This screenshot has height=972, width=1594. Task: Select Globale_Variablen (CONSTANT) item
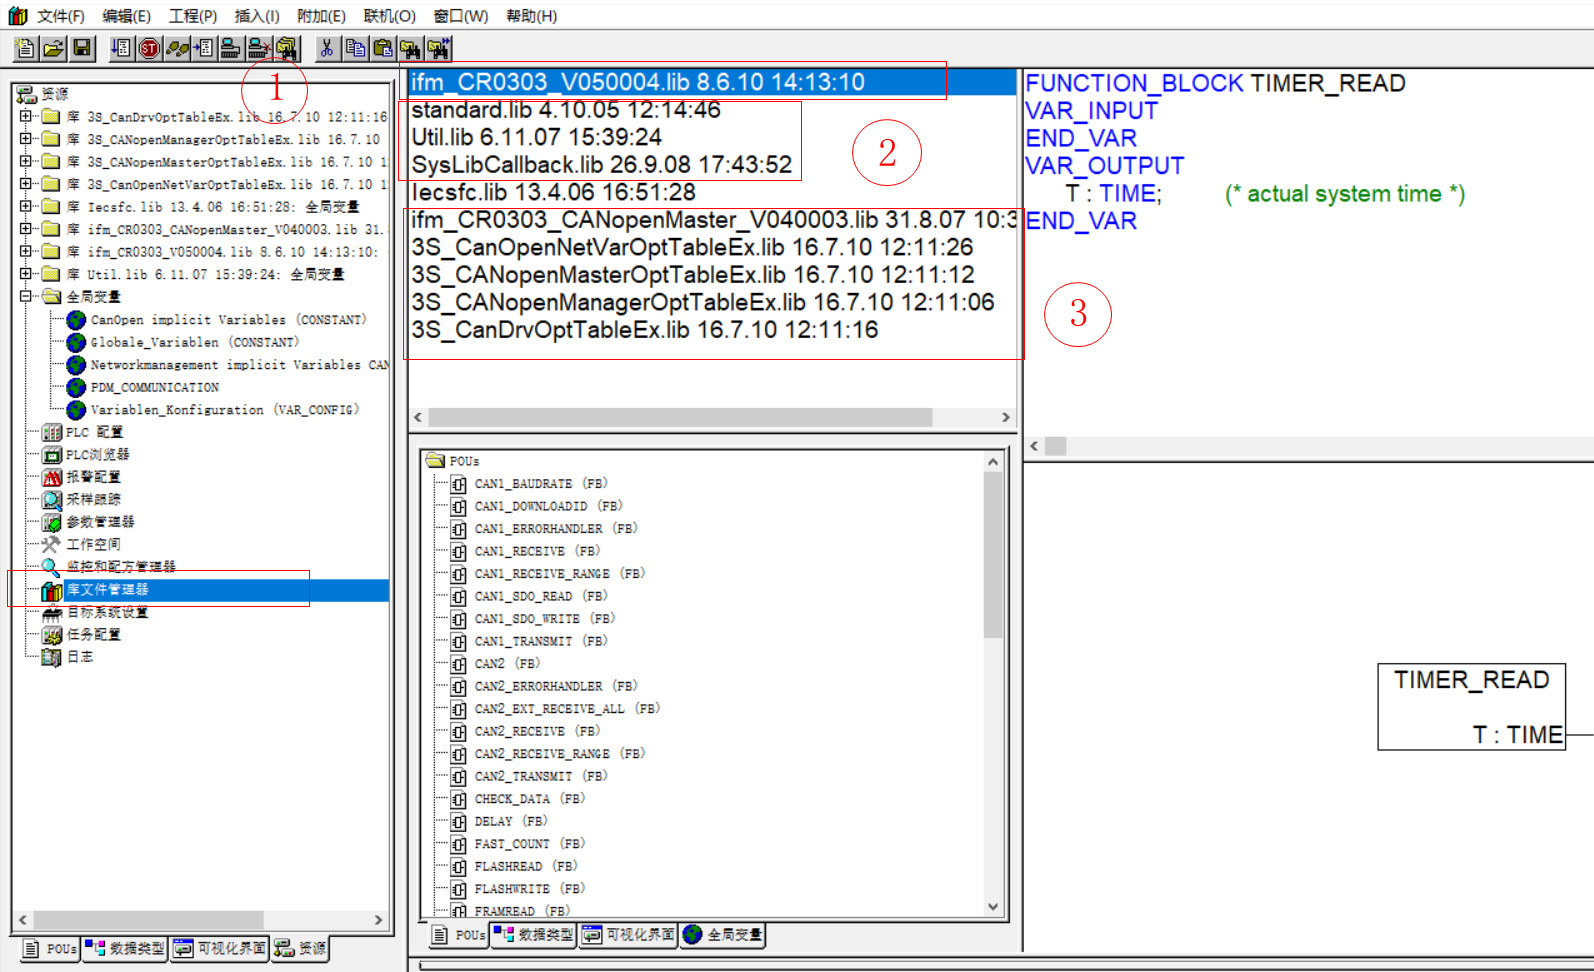[x=194, y=342]
